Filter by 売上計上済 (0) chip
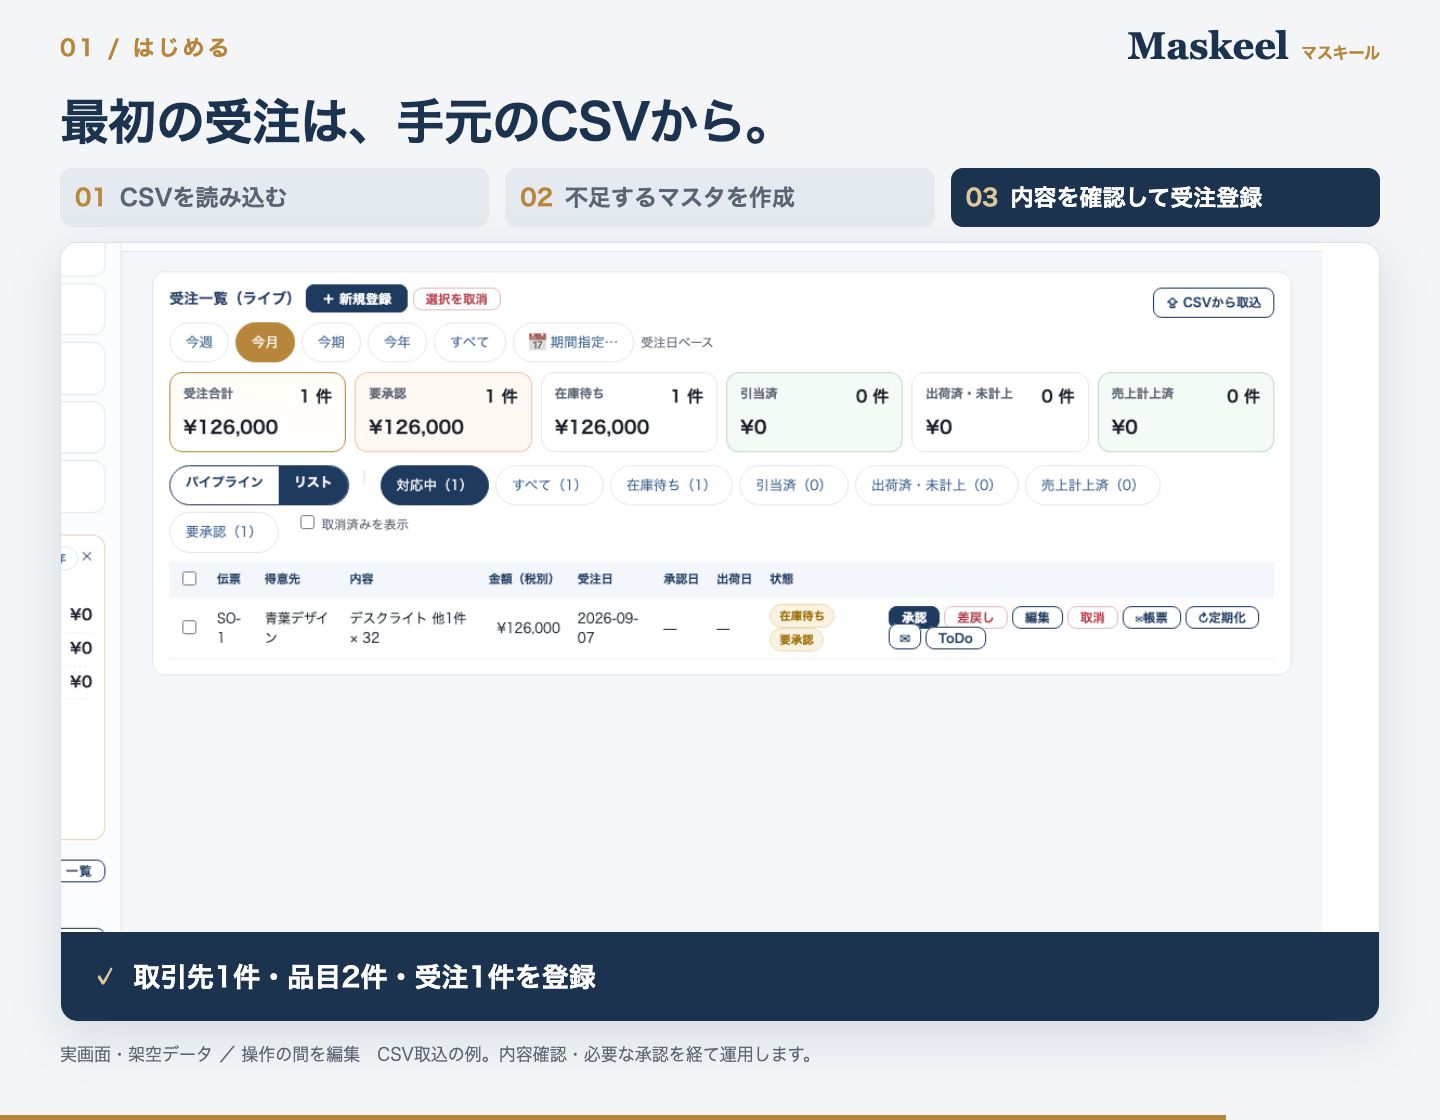This screenshot has width=1440, height=1120. pos(1092,485)
